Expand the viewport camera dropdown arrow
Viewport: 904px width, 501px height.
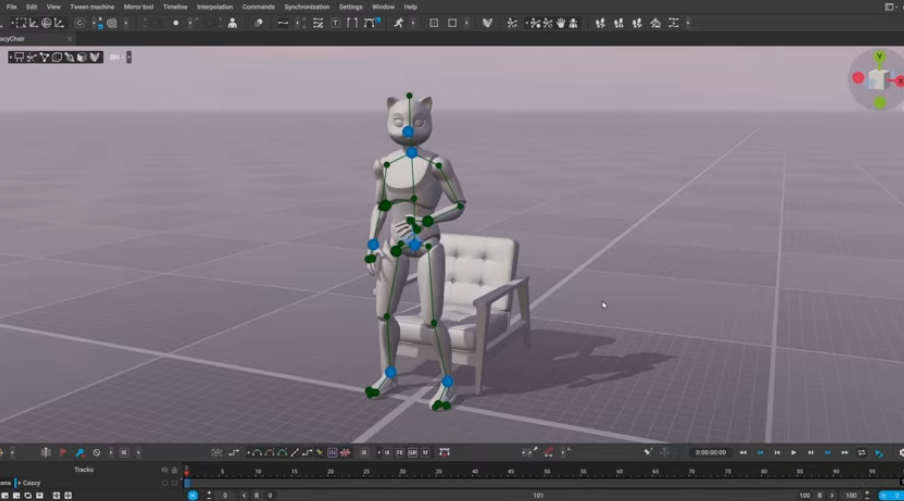129,57
